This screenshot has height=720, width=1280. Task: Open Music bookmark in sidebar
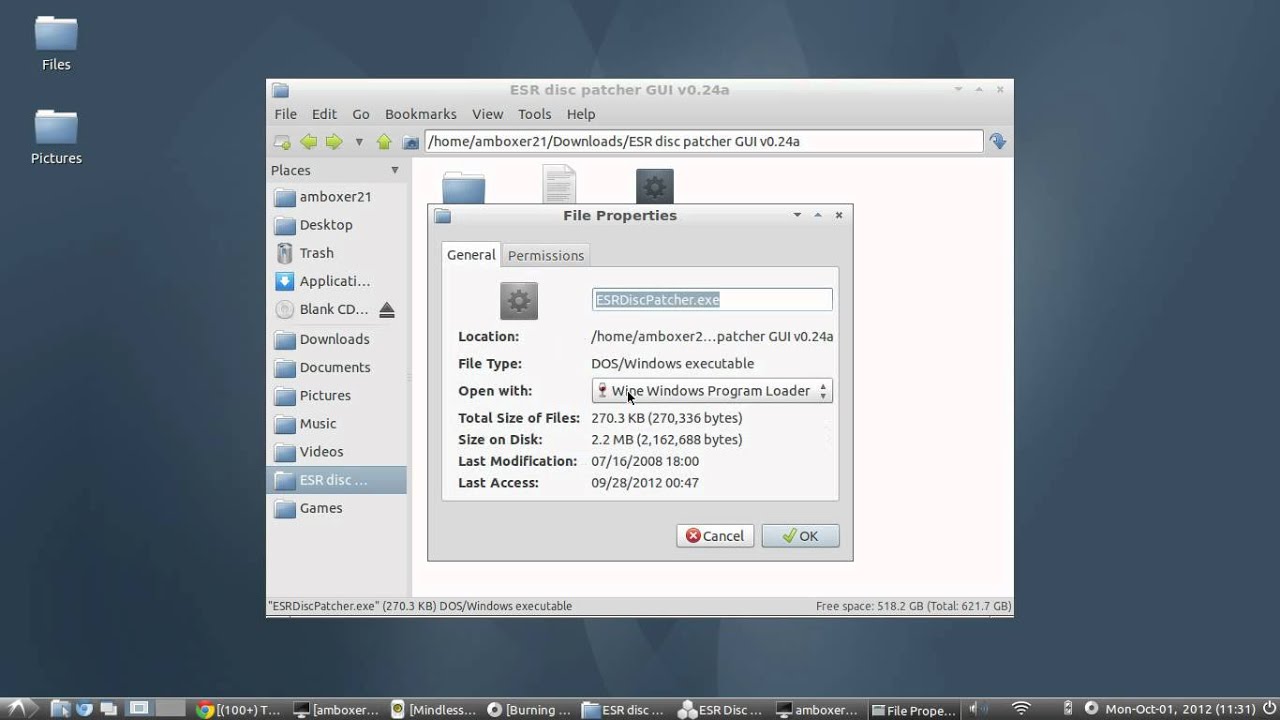coord(337,423)
